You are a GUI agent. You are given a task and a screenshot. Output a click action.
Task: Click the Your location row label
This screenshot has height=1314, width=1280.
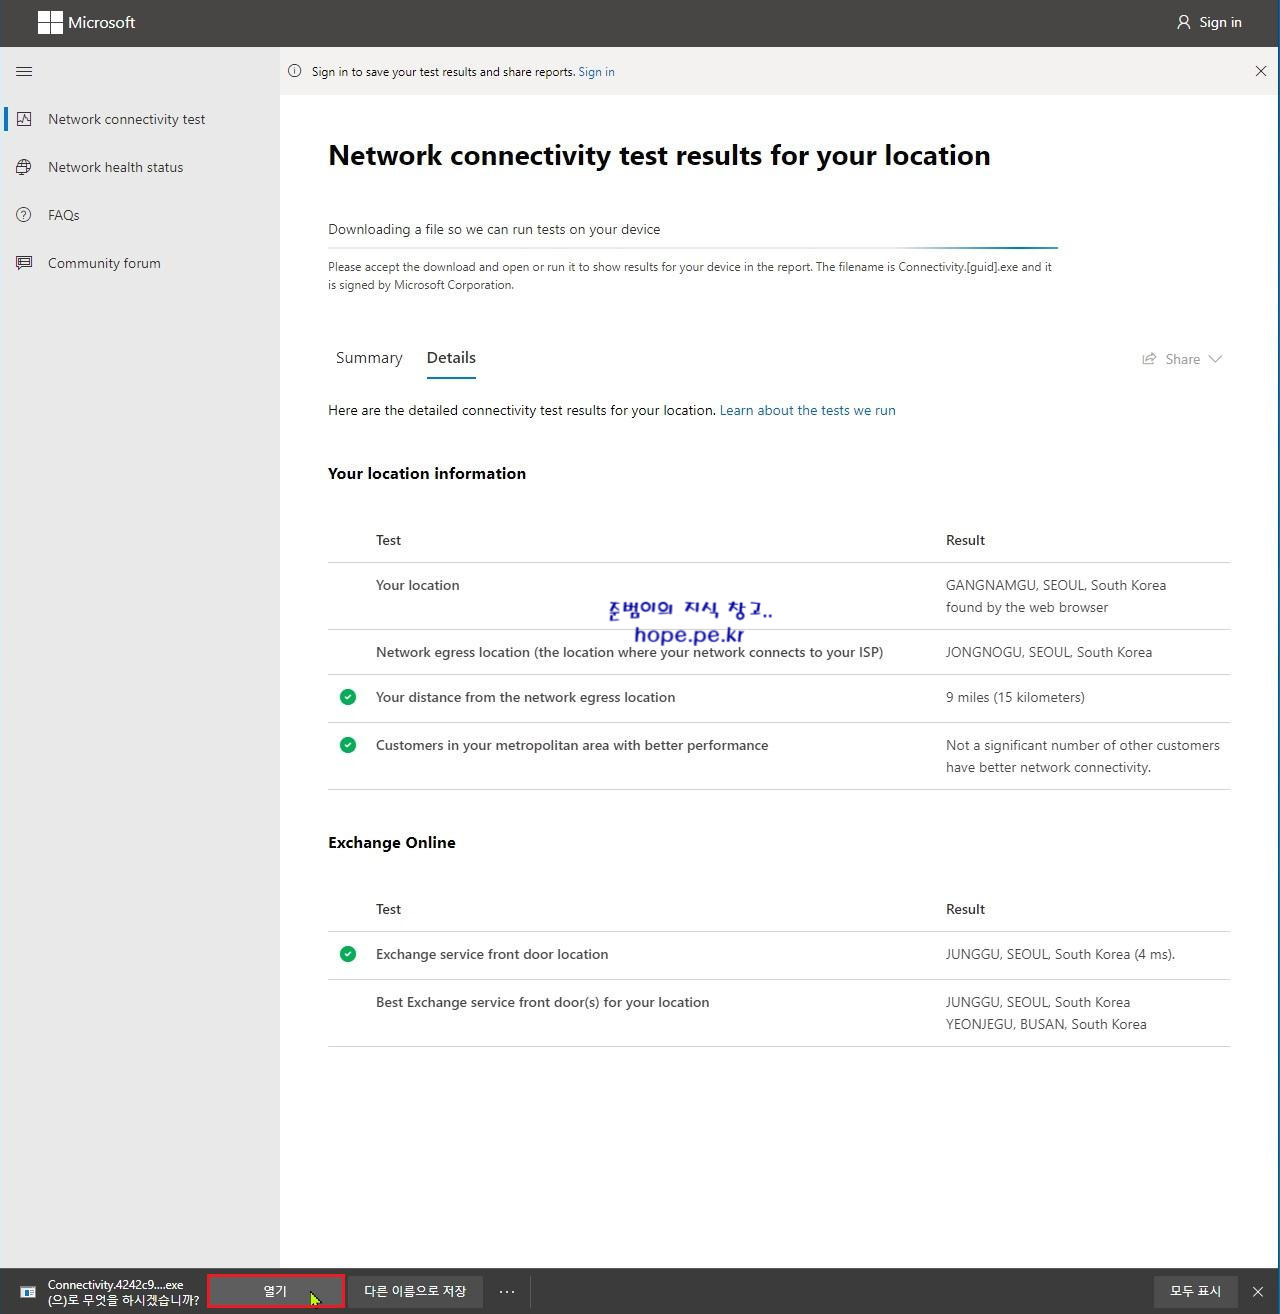coord(418,585)
